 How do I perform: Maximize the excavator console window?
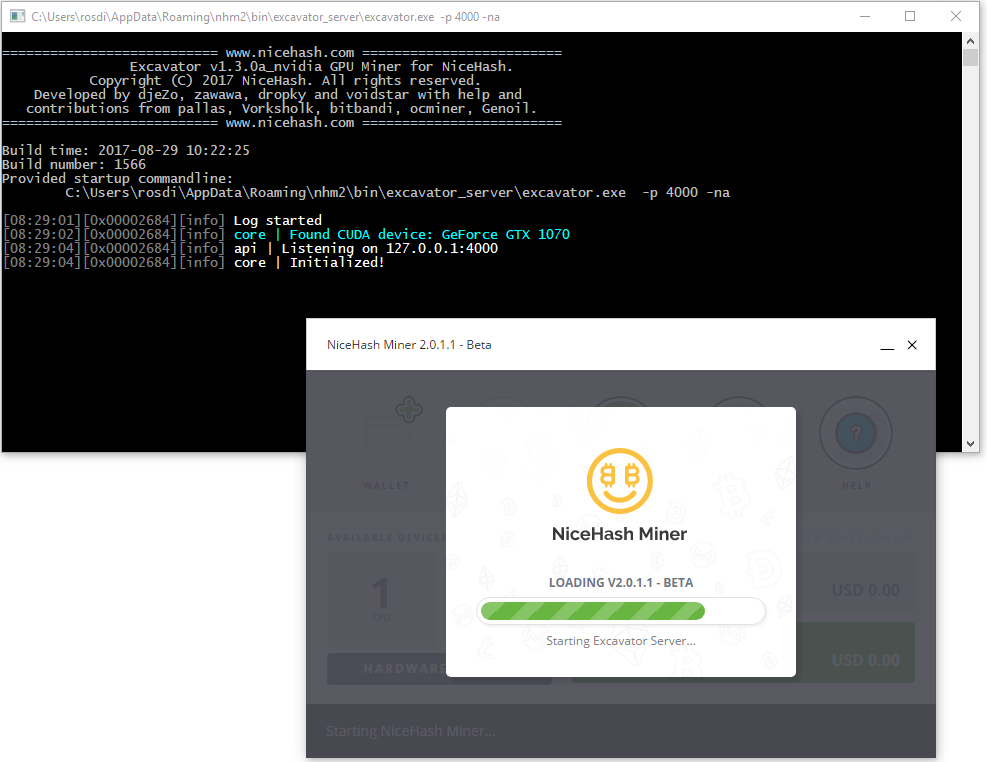(910, 16)
